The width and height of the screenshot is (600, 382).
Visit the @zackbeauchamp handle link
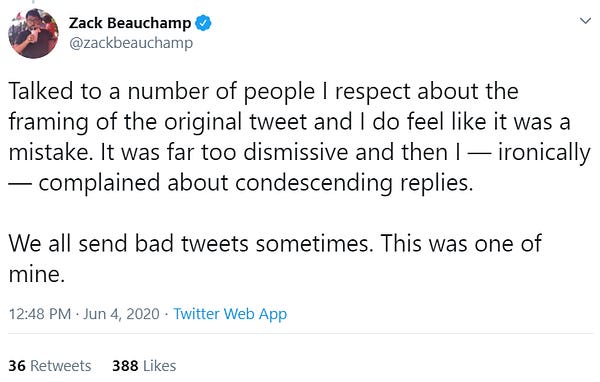(x=131, y=43)
